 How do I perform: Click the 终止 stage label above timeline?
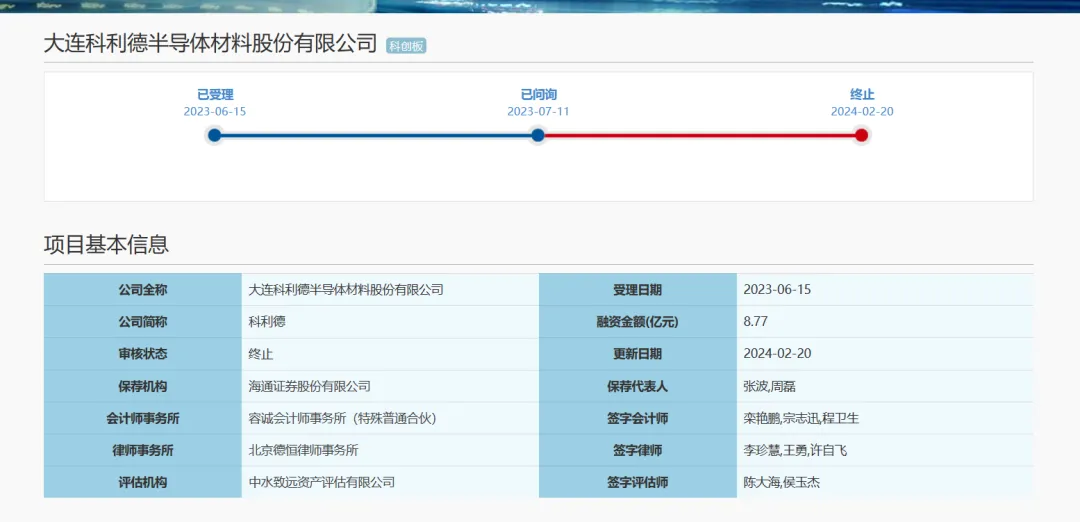[862, 95]
